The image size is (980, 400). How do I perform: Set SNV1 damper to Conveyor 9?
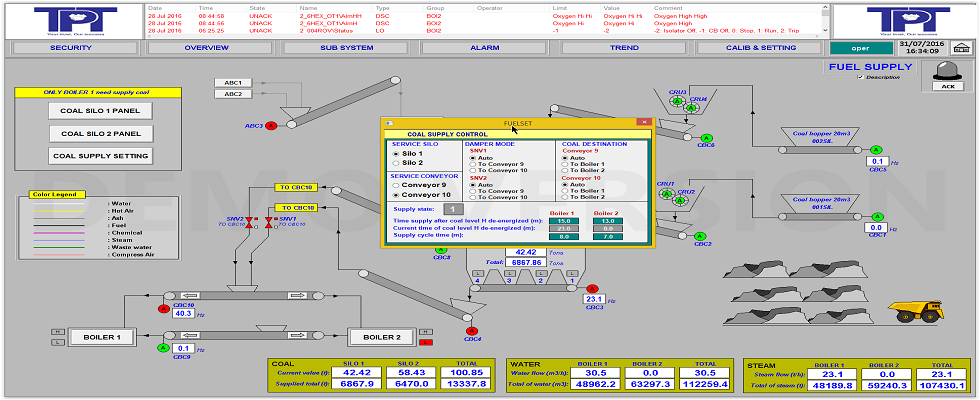point(473,164)
